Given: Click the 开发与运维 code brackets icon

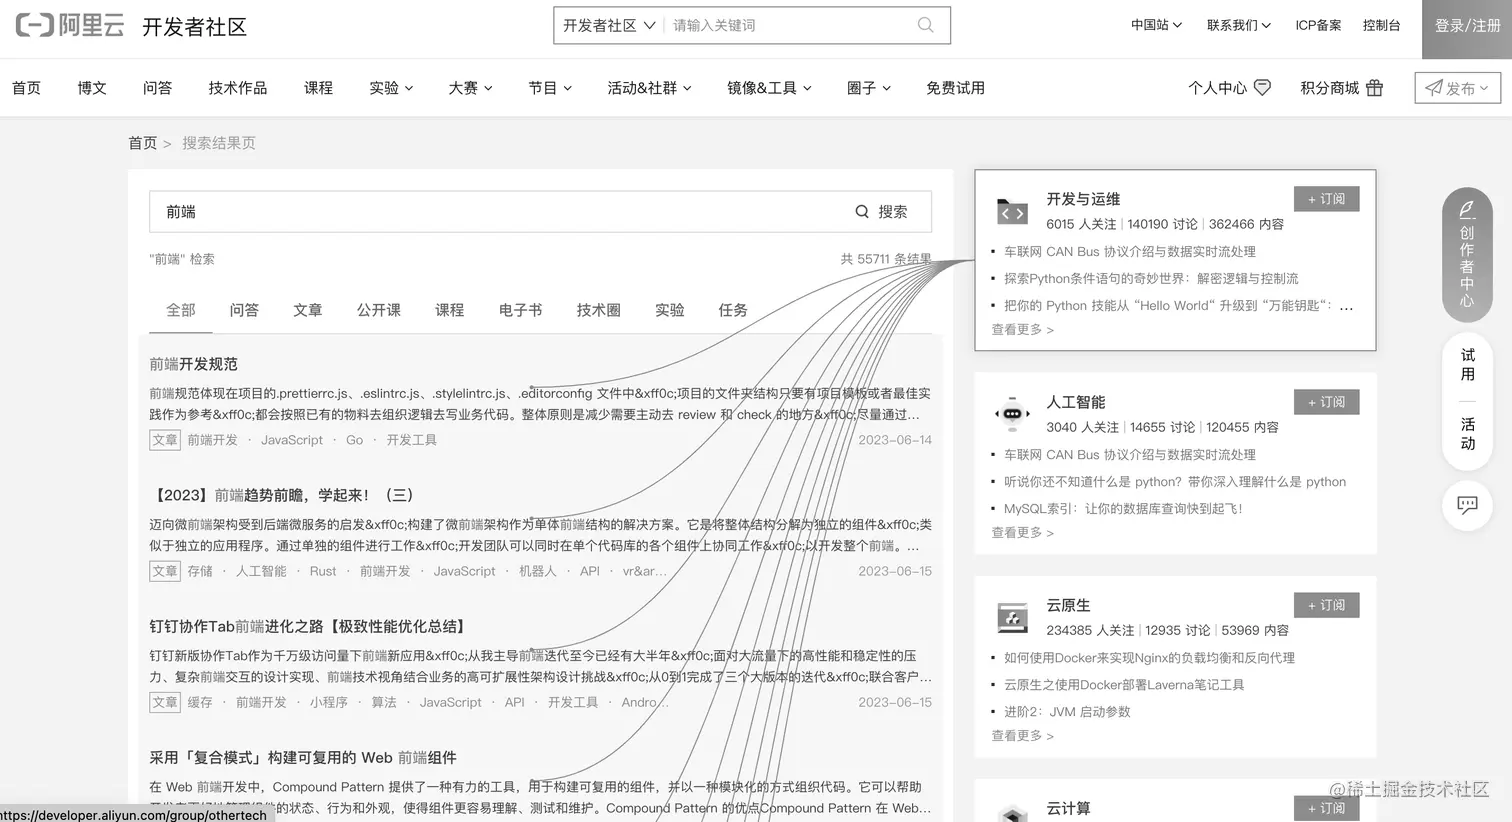Looking at the screenshot, I should [1012, 213].
